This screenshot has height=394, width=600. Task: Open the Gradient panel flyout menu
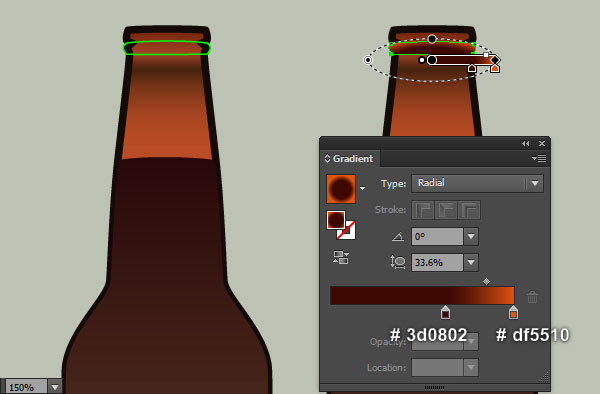[539, 158]
